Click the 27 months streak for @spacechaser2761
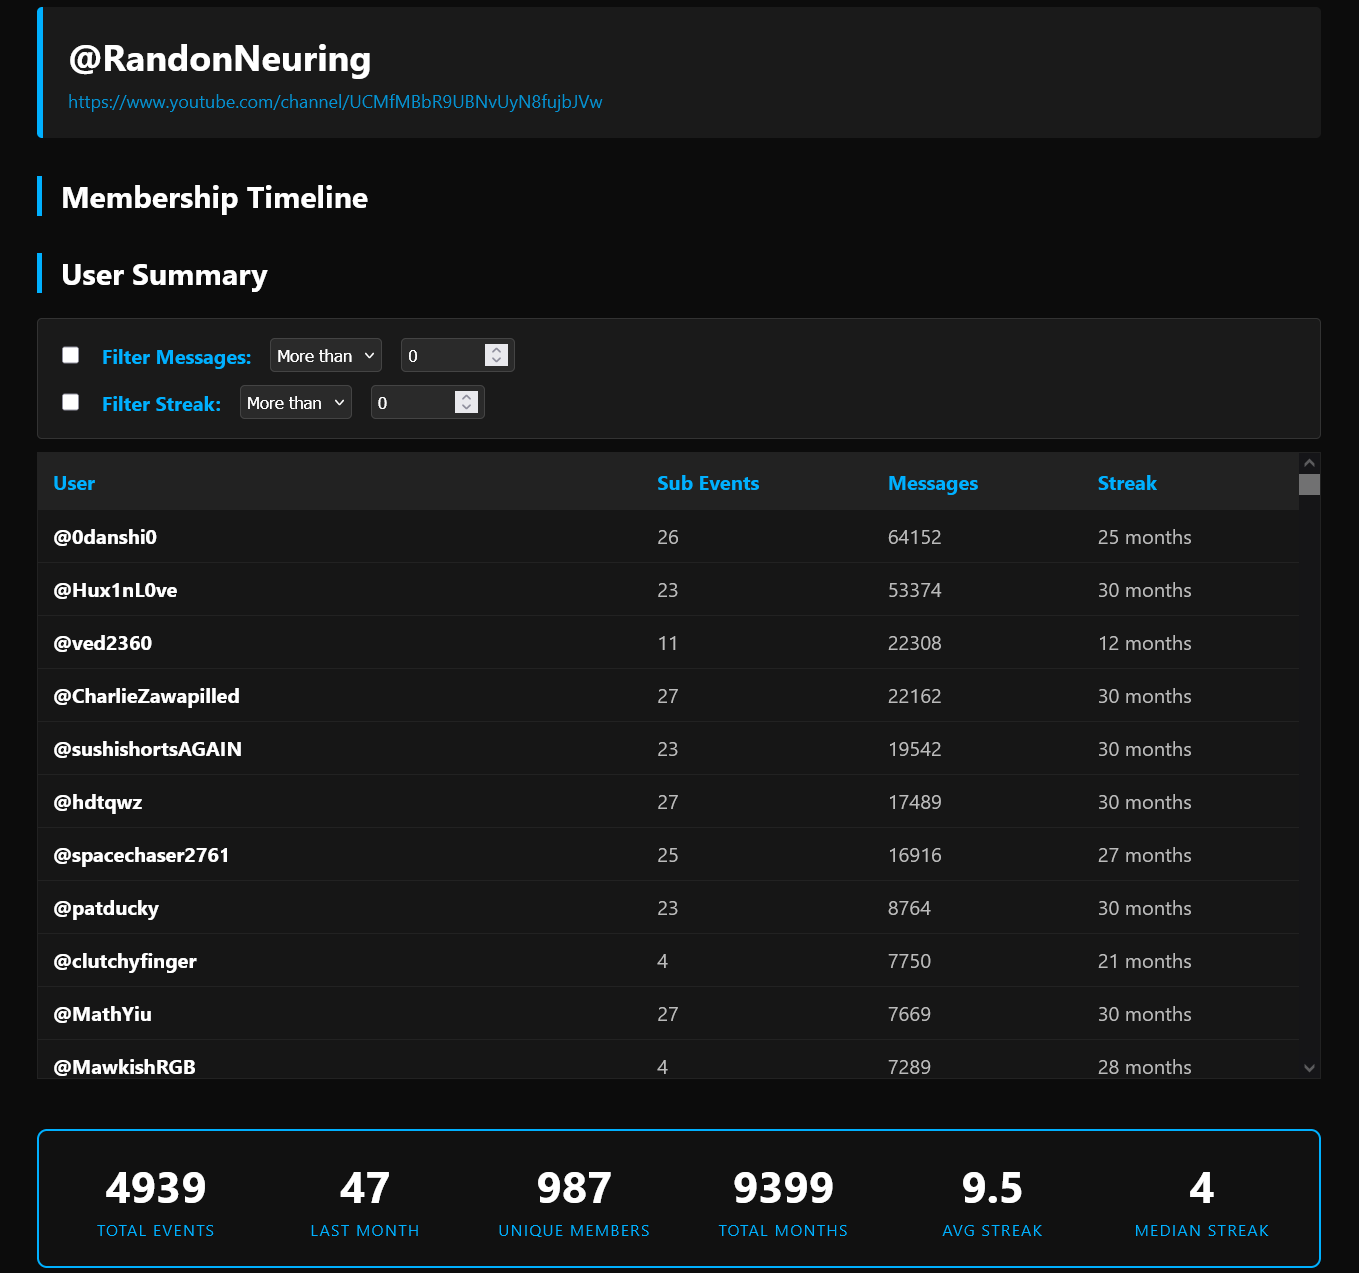This screenshot has width=1359, height=1273. (1145, 855)
